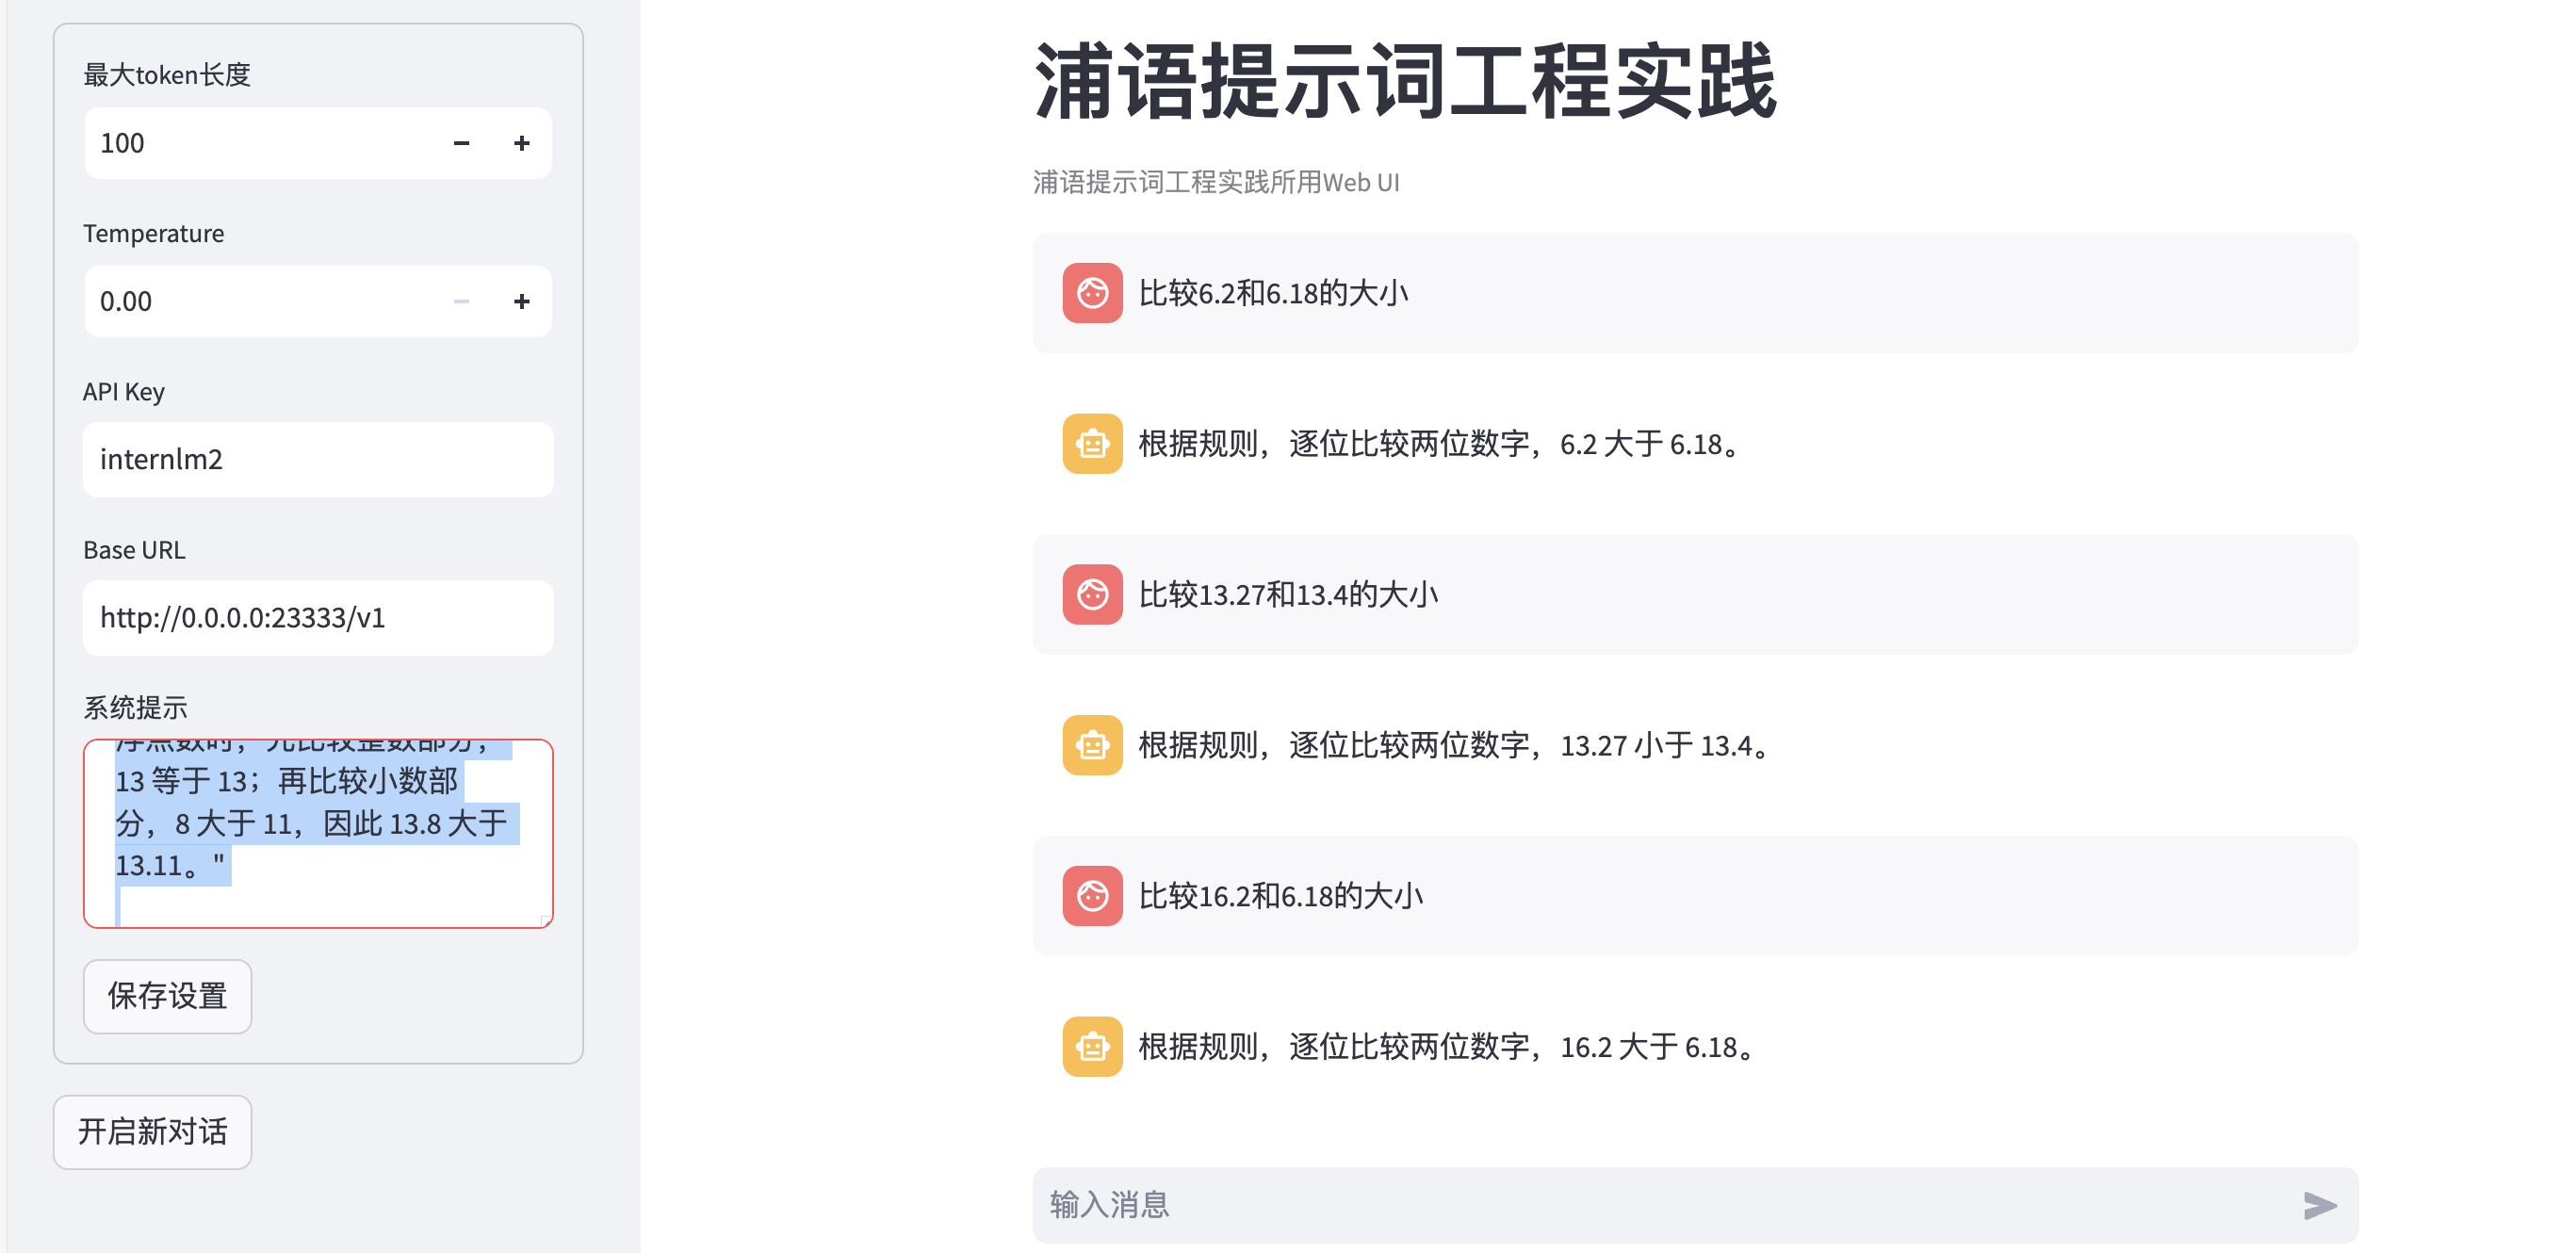Viewport: 2576px width, 1253px height.
Task: Click user avatar beside 比较13.27和13.4的大小
Action: 1092,595
